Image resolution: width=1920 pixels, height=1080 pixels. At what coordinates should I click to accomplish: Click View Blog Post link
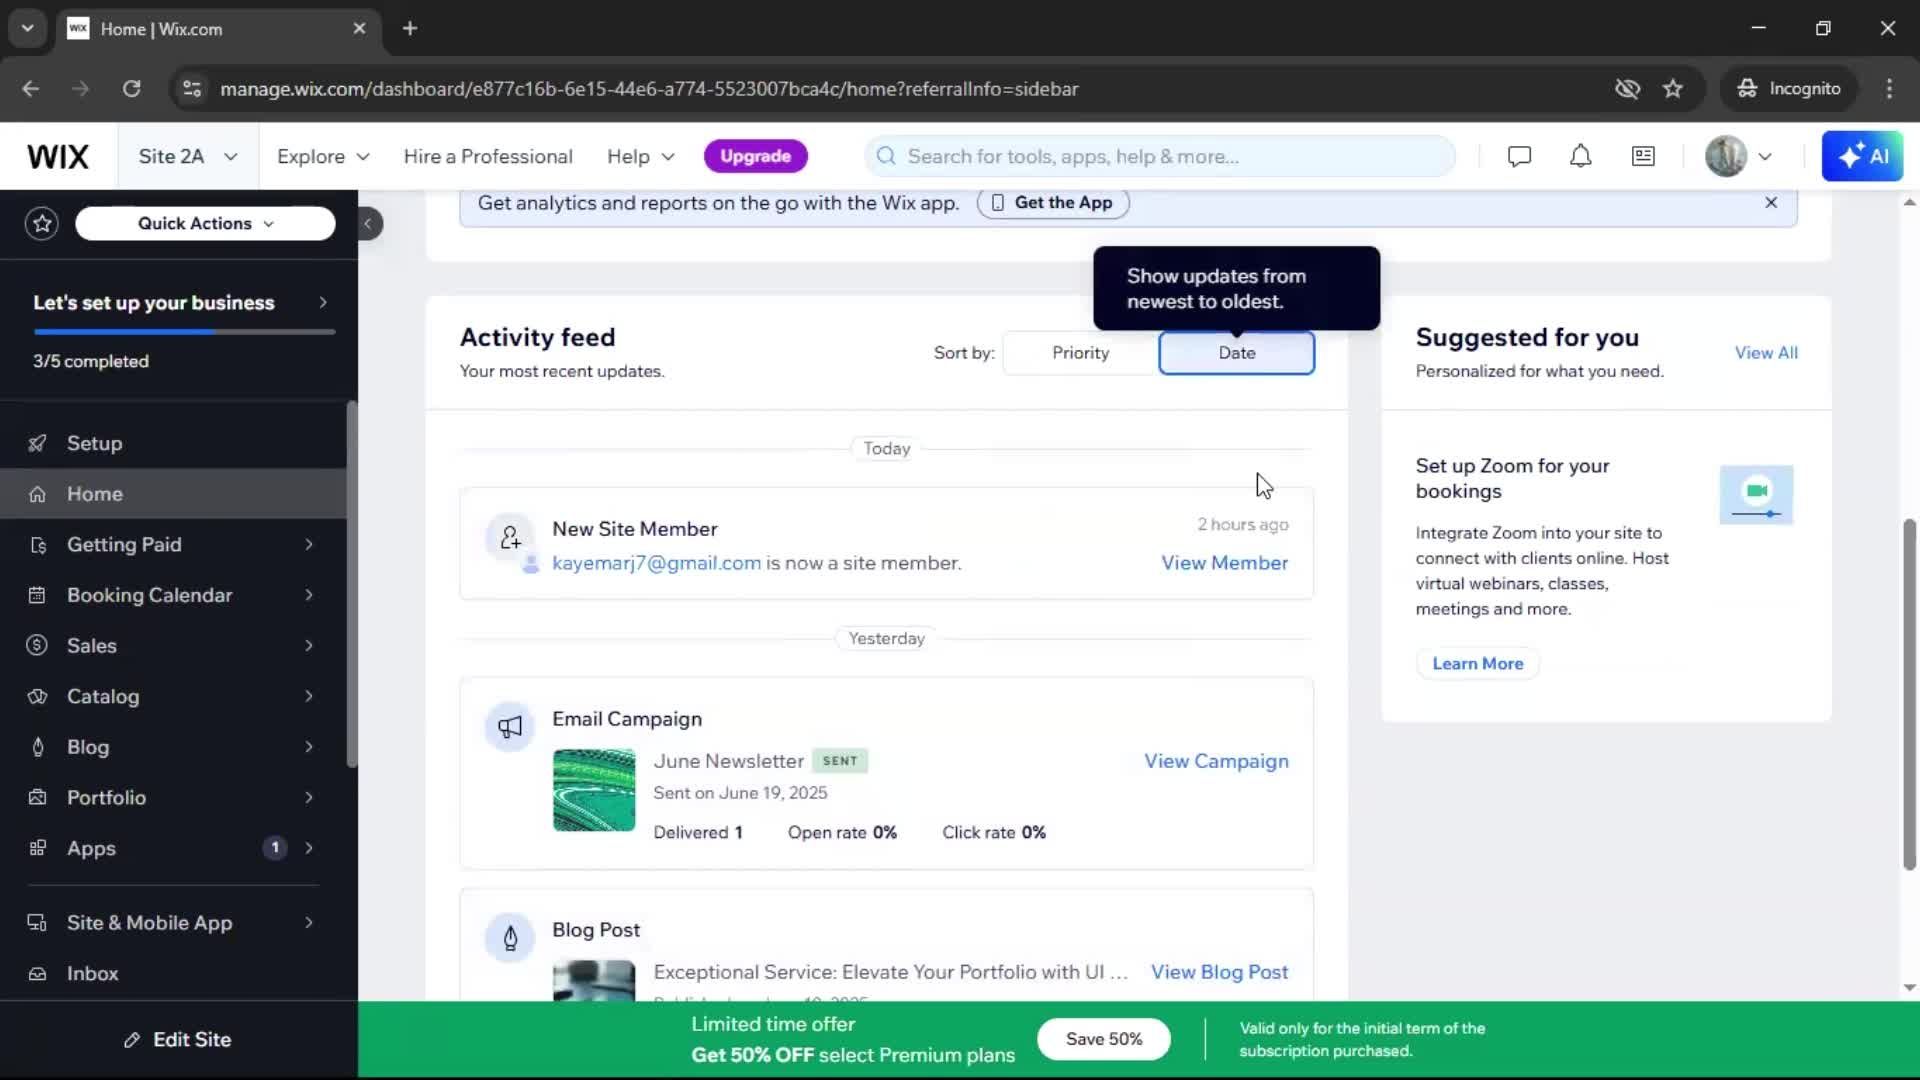1219,972
